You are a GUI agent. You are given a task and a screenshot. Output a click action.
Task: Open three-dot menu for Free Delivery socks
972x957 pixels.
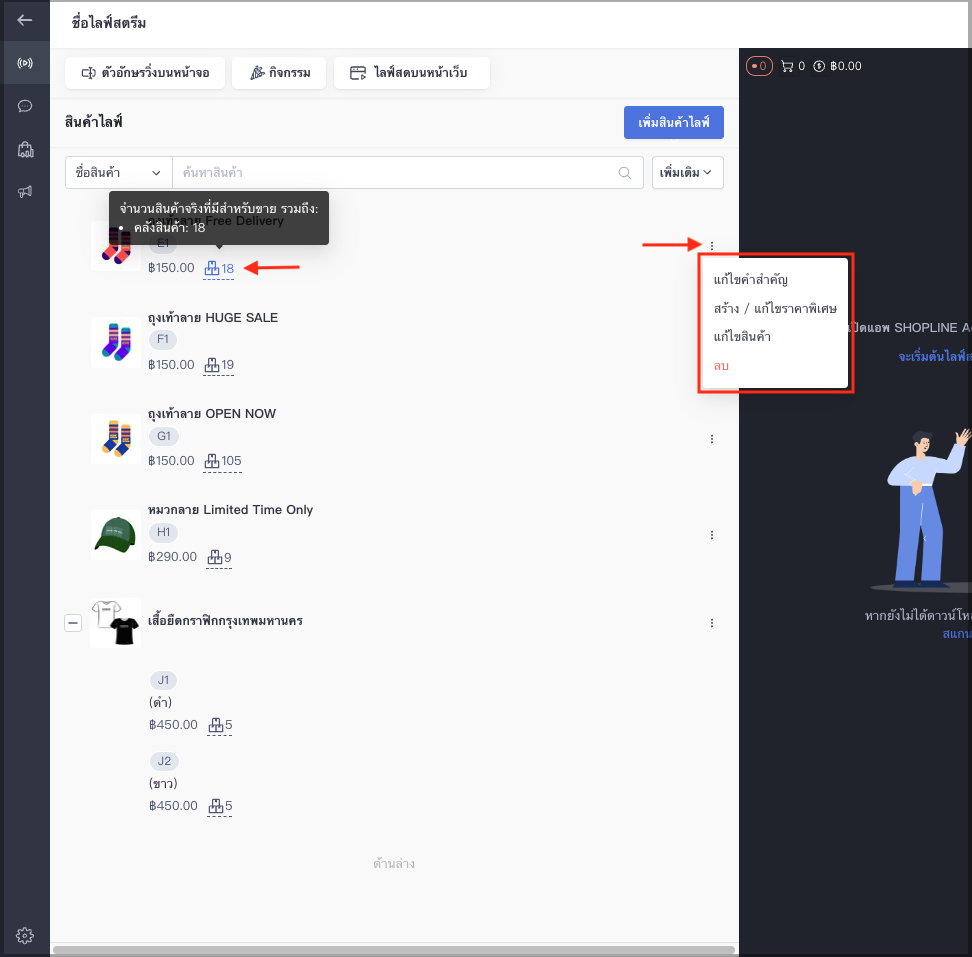click(712, 246)
